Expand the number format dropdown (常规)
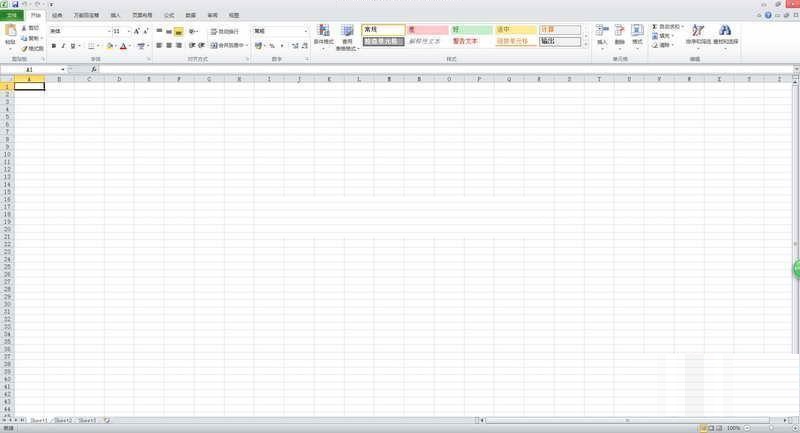Image resolution: width=800 pixels, height=433 pixels. 306,32
